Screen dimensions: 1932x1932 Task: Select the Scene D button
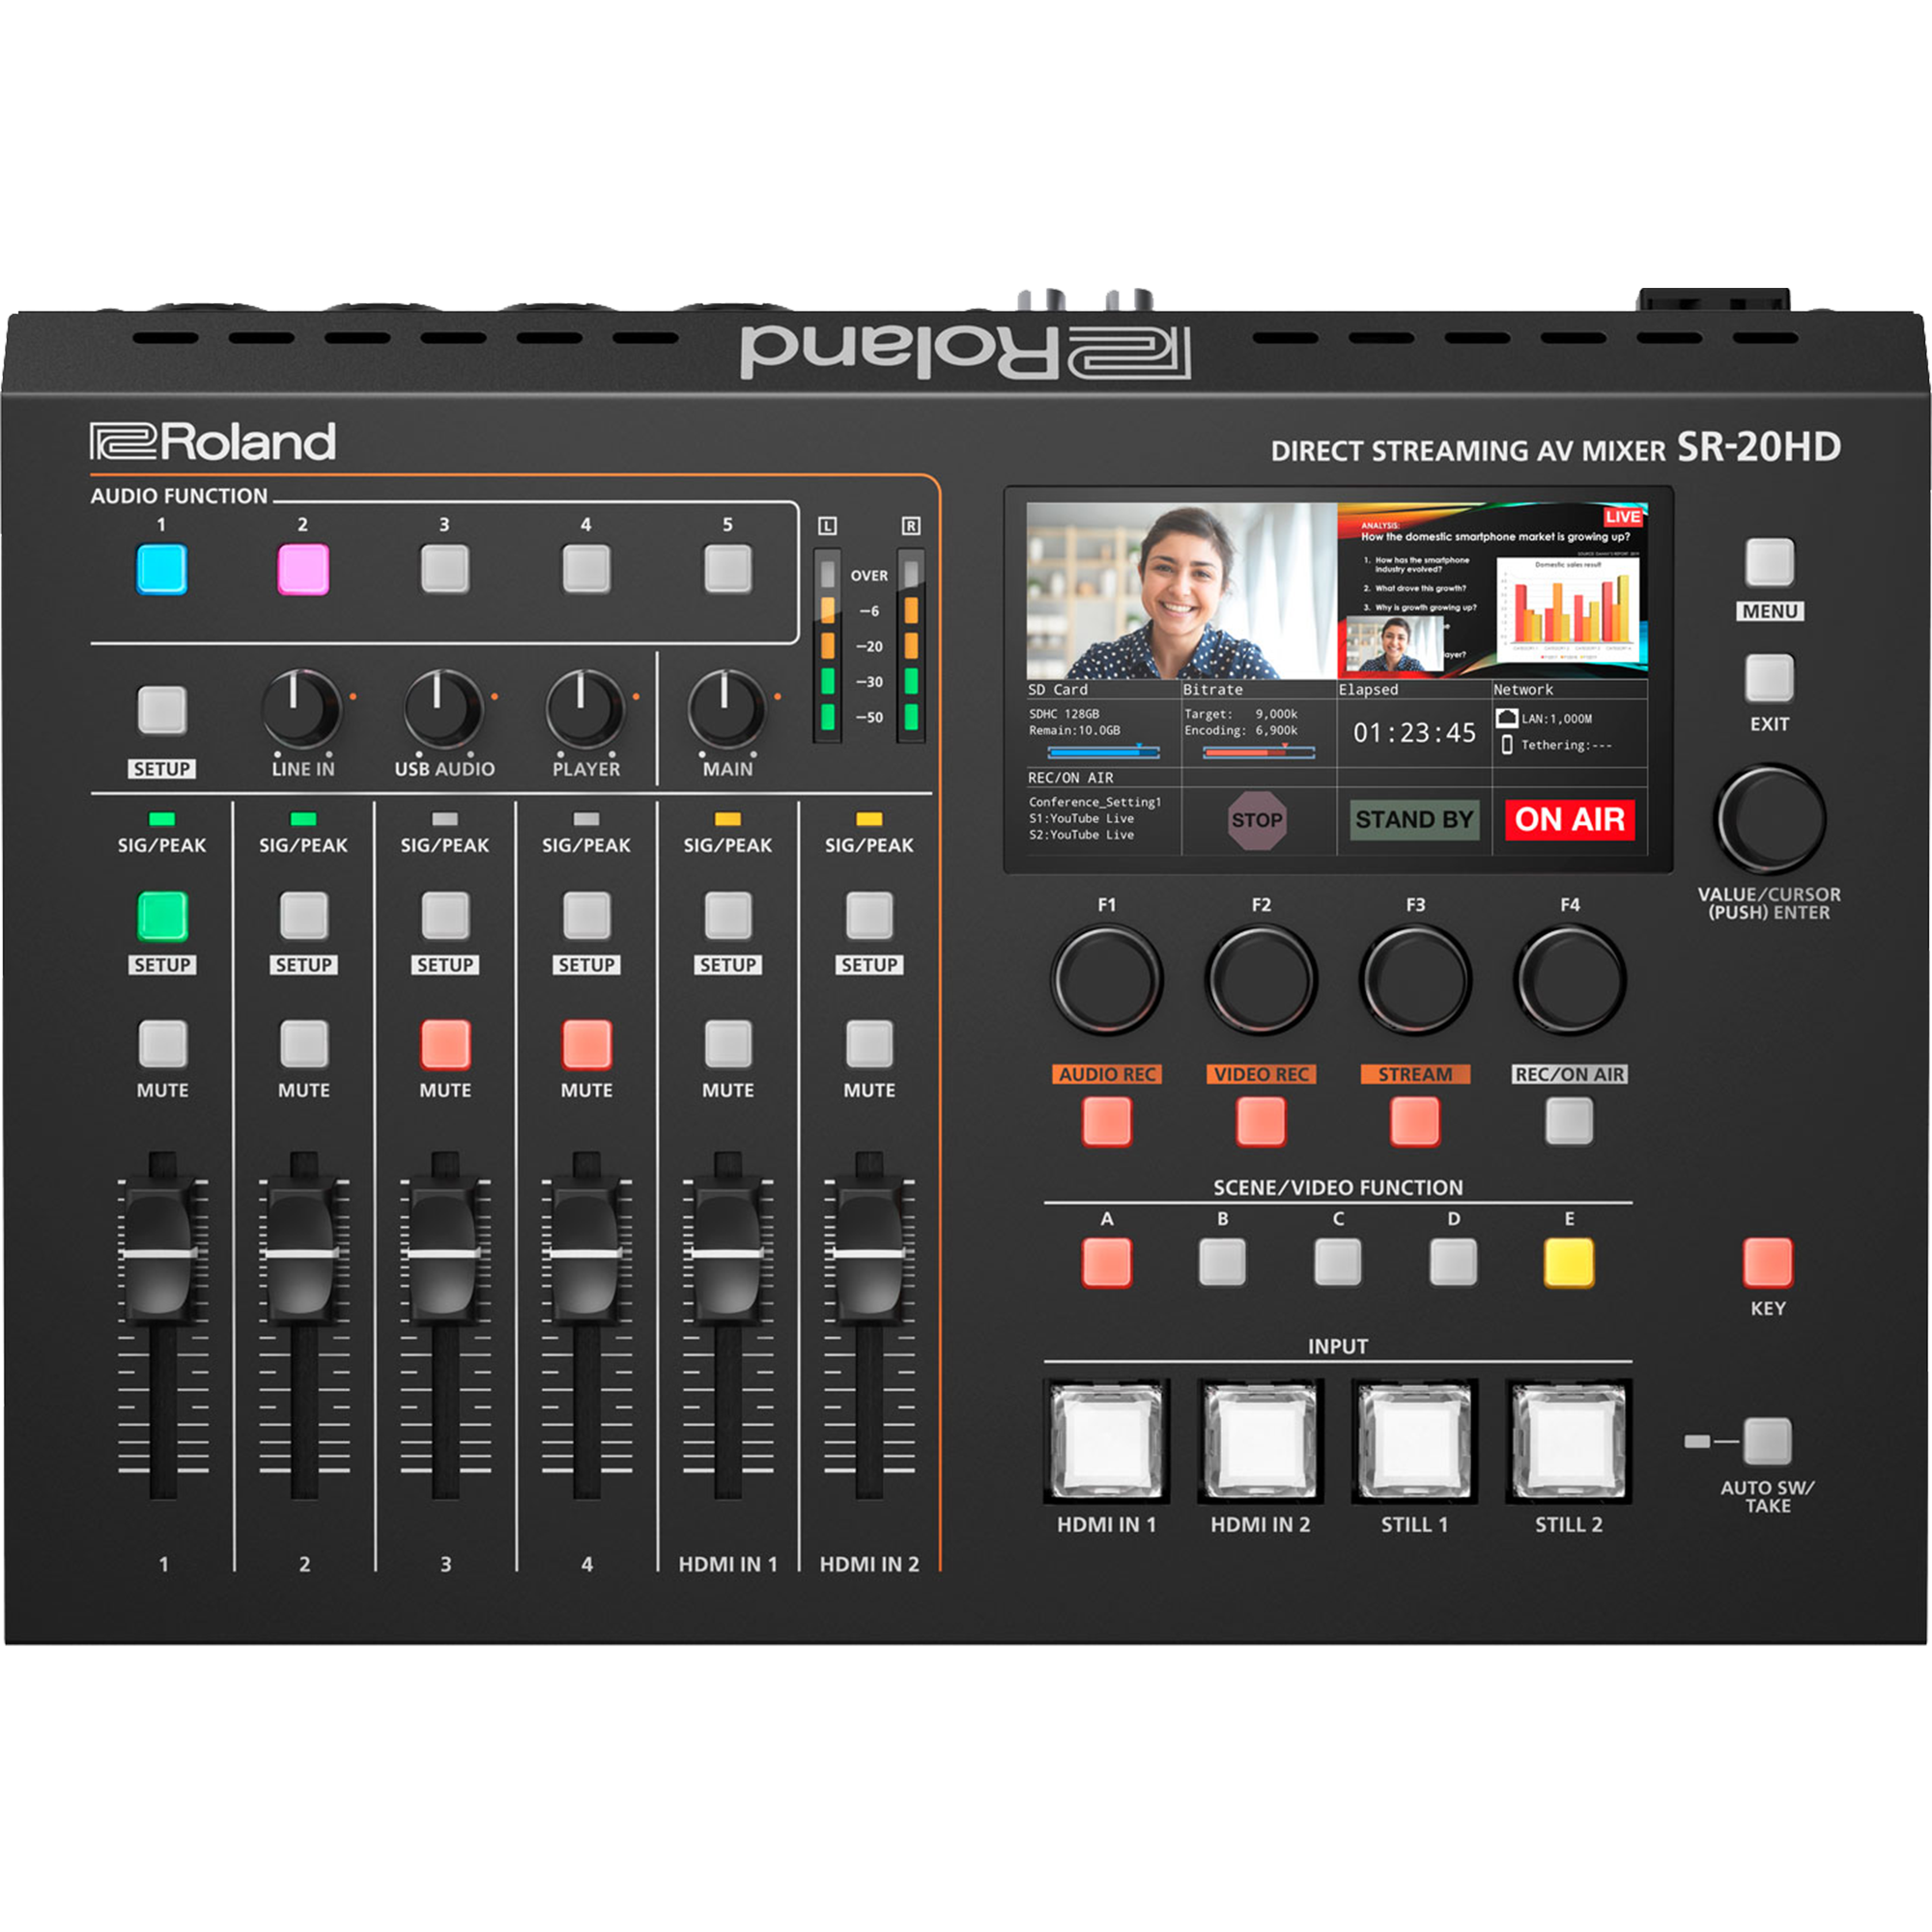(1453, 1262)
